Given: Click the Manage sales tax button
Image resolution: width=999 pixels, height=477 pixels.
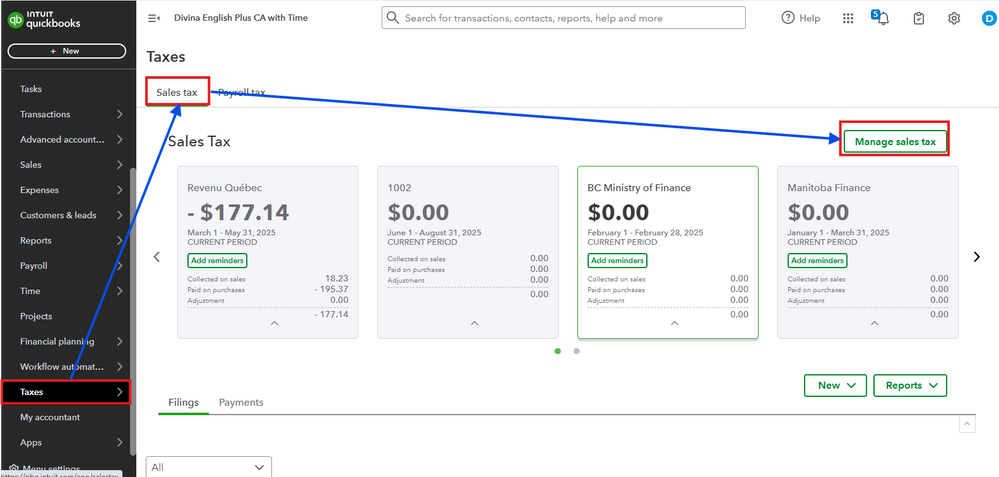Looking at the screenshot, I should pyautogui.click(x=895, y=142).
